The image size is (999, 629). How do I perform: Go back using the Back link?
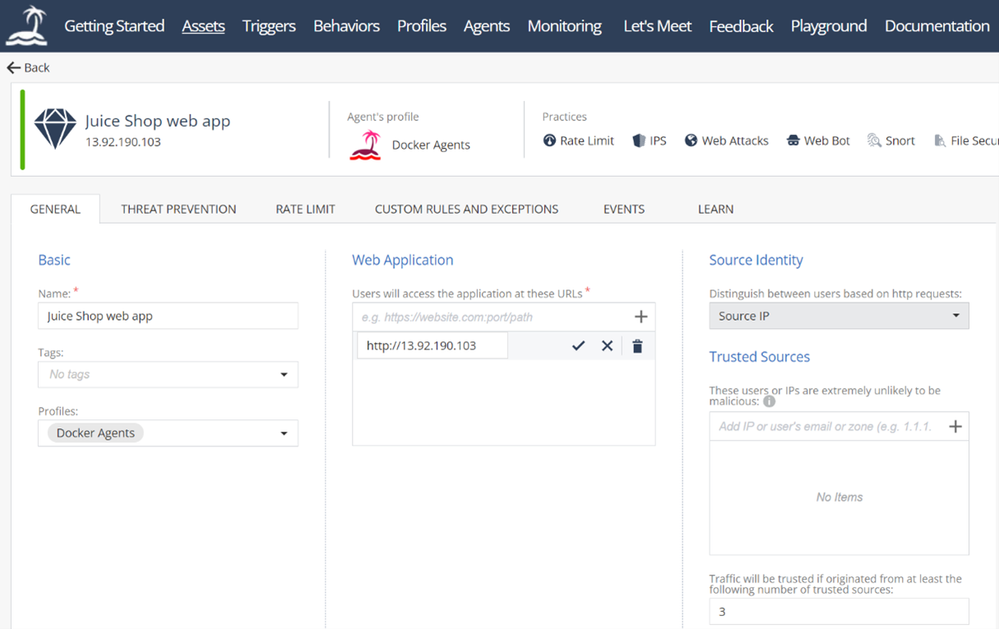28,68
